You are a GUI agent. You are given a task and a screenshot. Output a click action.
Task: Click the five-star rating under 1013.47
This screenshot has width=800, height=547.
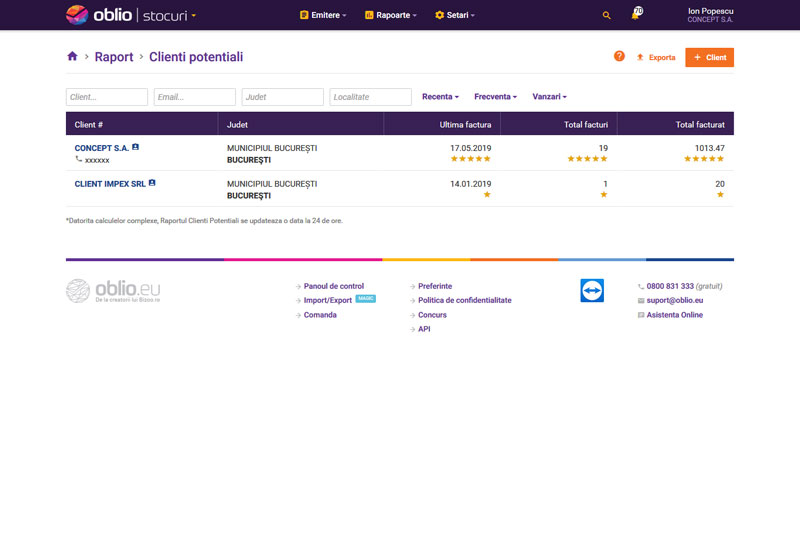(704, 159)
